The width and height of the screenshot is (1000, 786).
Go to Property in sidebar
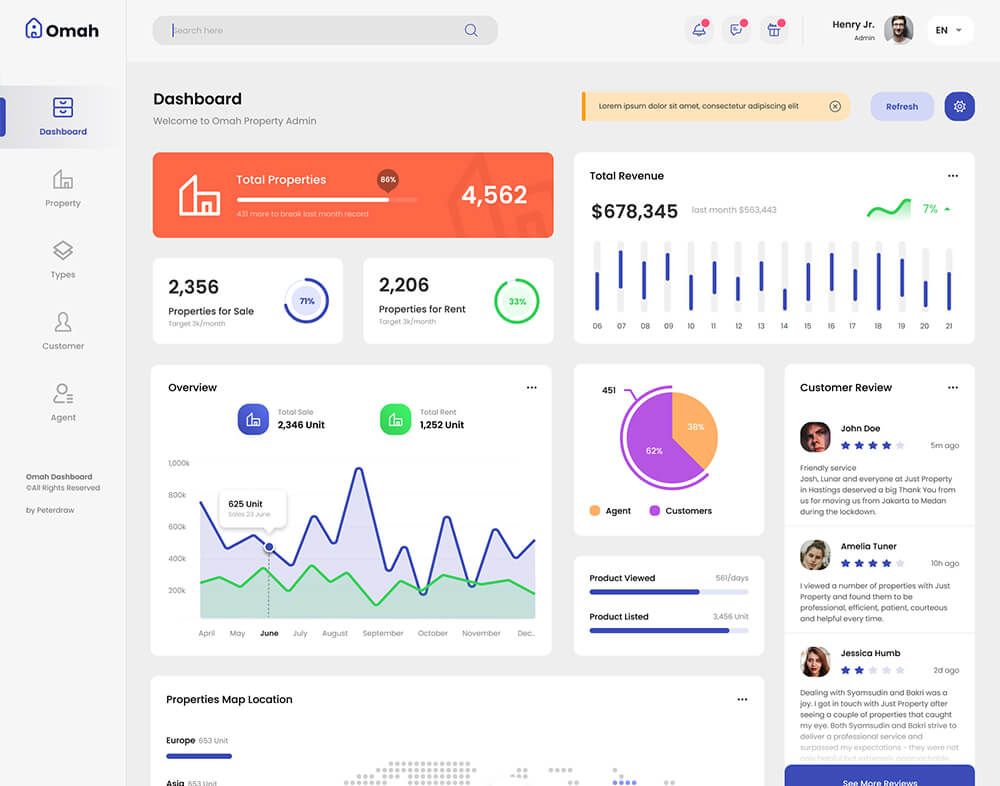click(x=62, y=188)
